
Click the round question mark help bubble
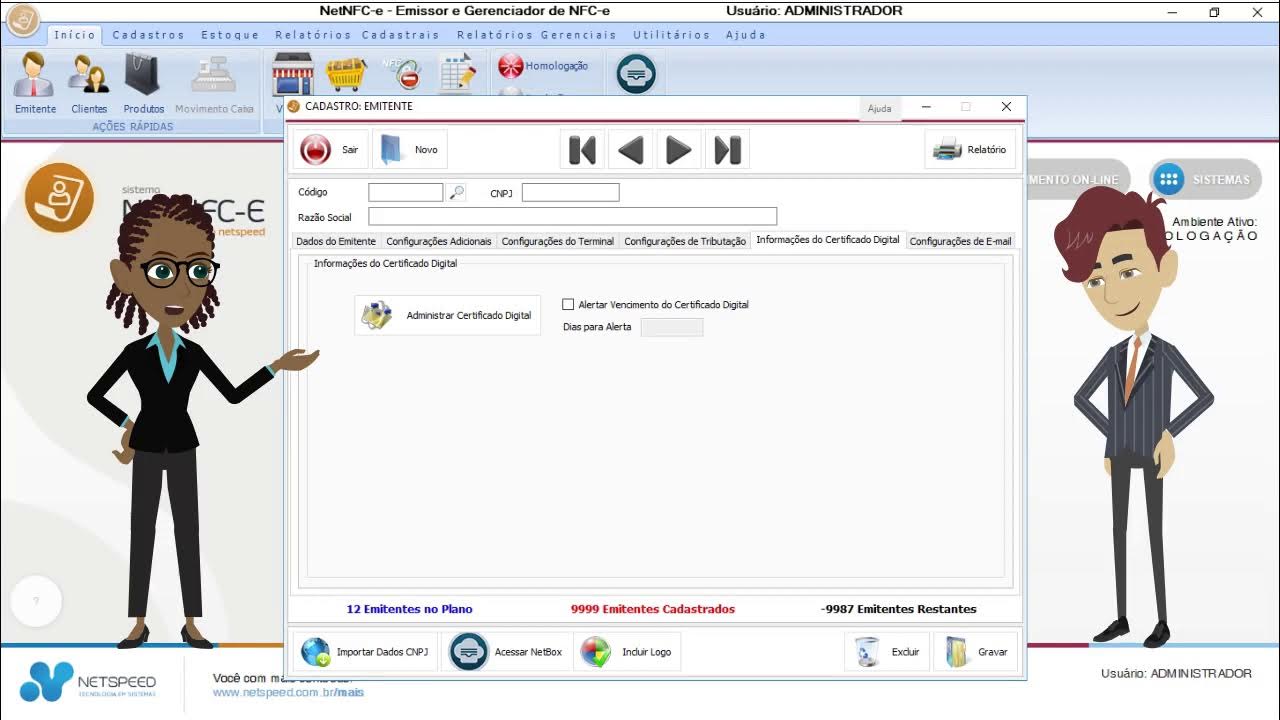point(36,601)
